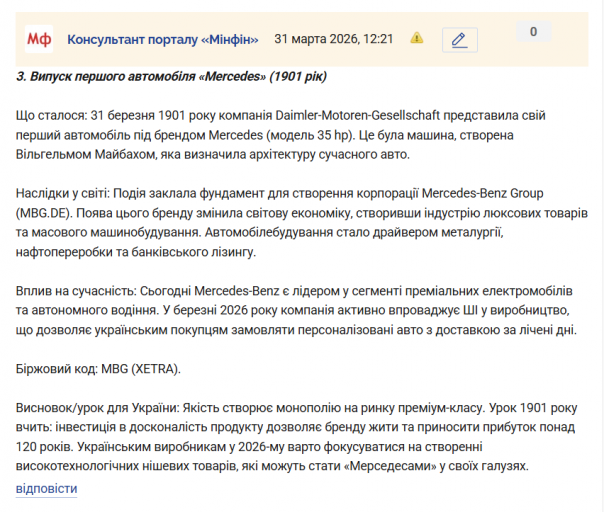Click the timestamp 31 марта 2026, 12:21
Screen dimensions: 604x512
(334, 39)
